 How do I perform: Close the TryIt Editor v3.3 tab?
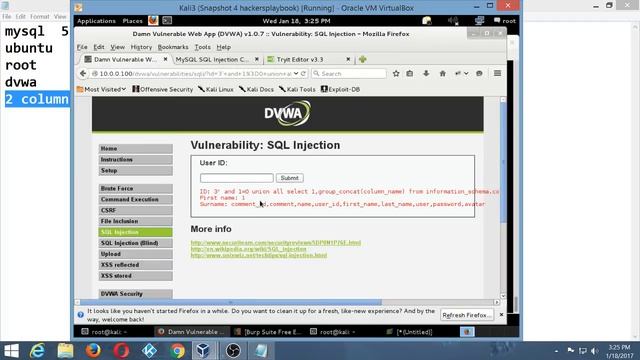pyautogui.click(x=348, y=59)
